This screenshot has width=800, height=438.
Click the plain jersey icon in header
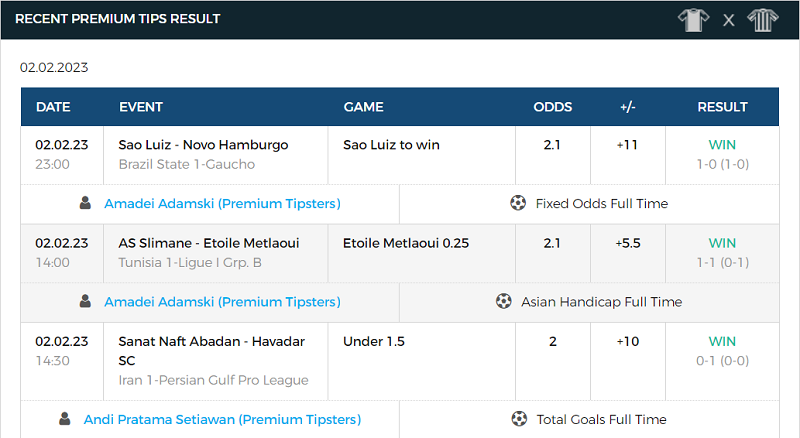click(693, 20)
